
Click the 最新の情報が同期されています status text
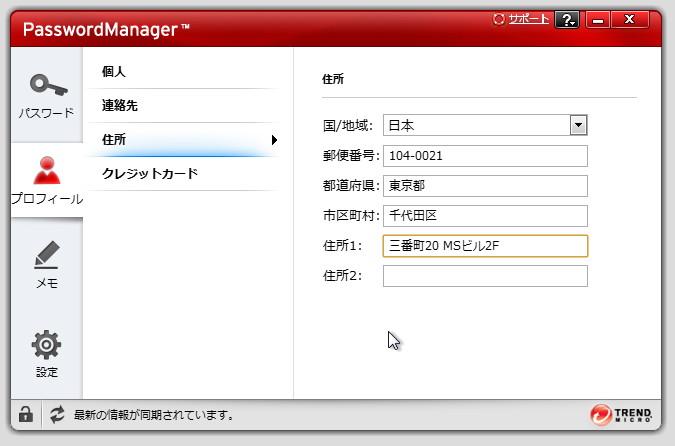pos(154,415)
